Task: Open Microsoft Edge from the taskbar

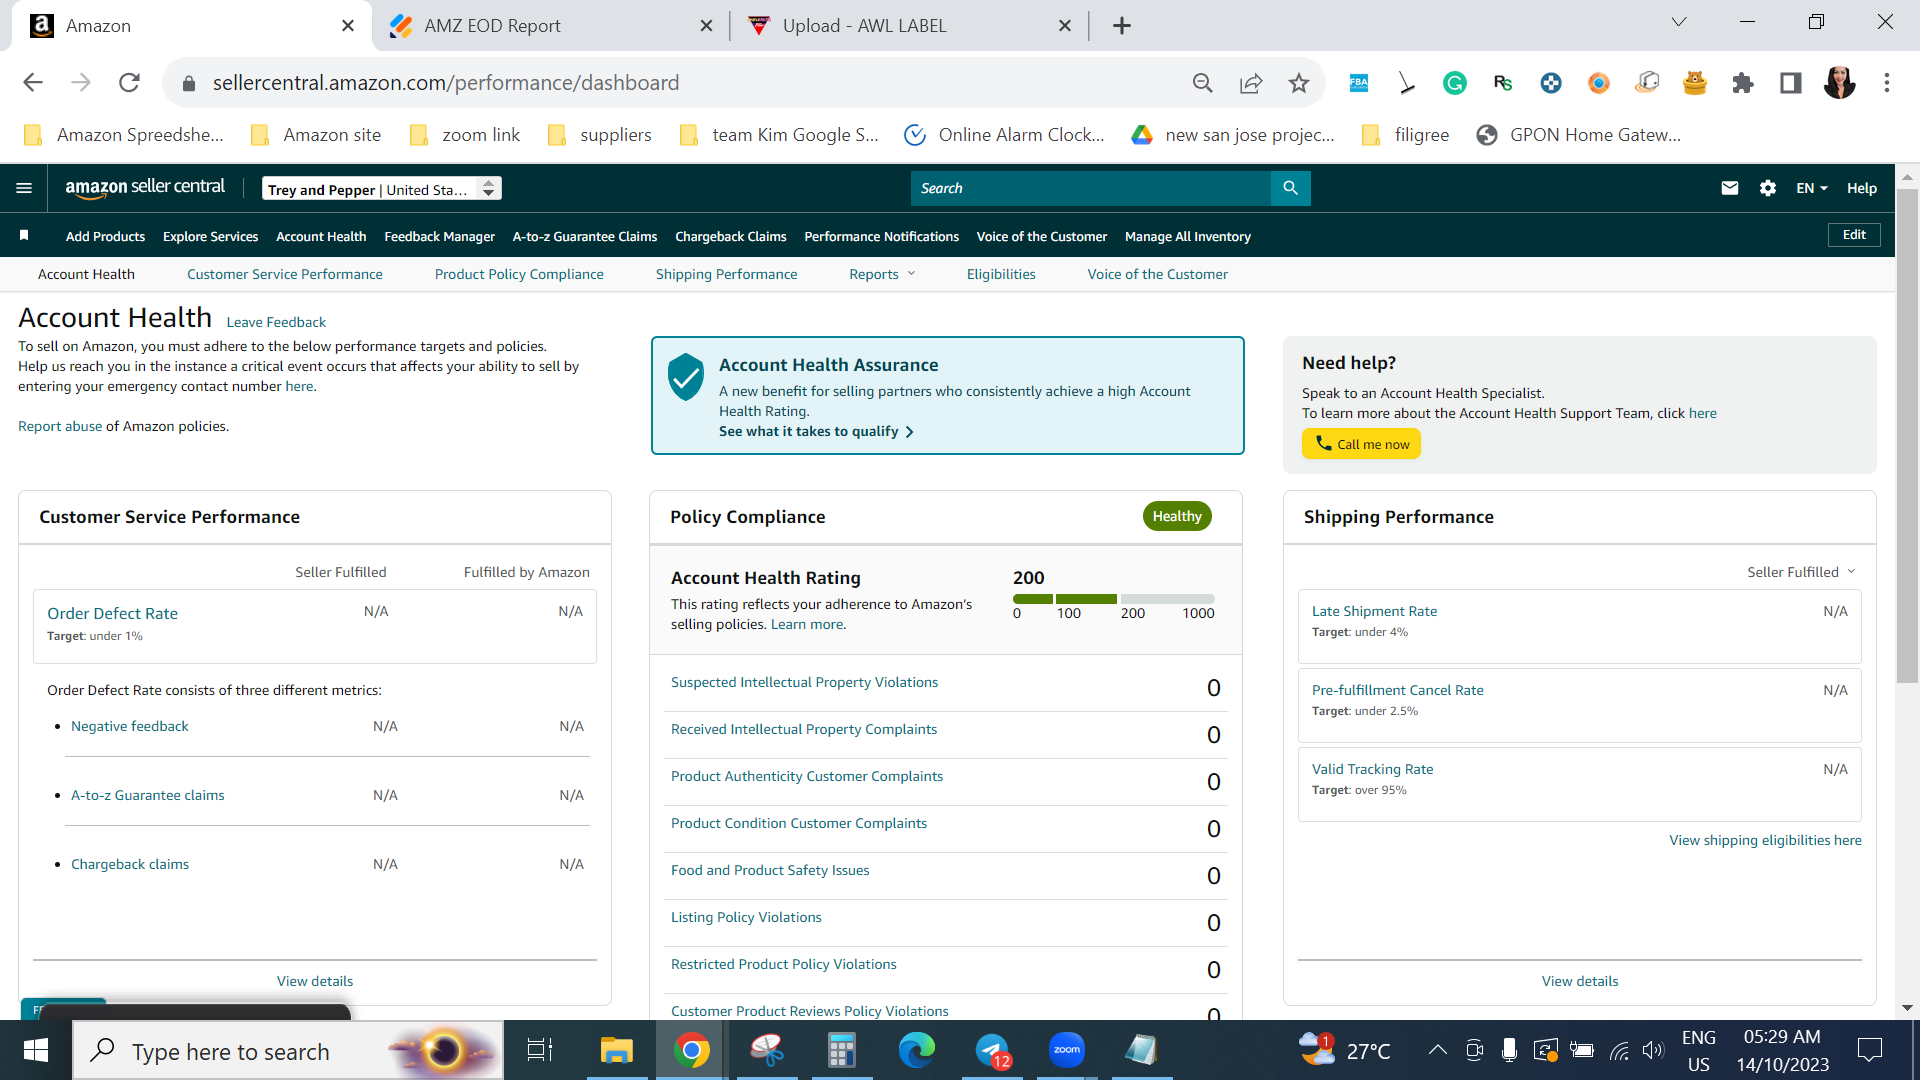Action: (916, 1050)
